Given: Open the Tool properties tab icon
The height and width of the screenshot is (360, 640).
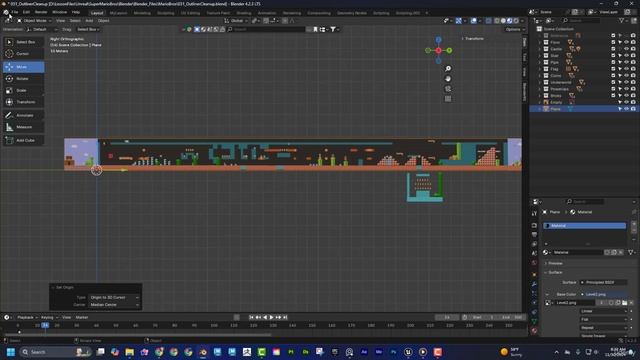Looking at the screenshot, I should coord(534,213).
